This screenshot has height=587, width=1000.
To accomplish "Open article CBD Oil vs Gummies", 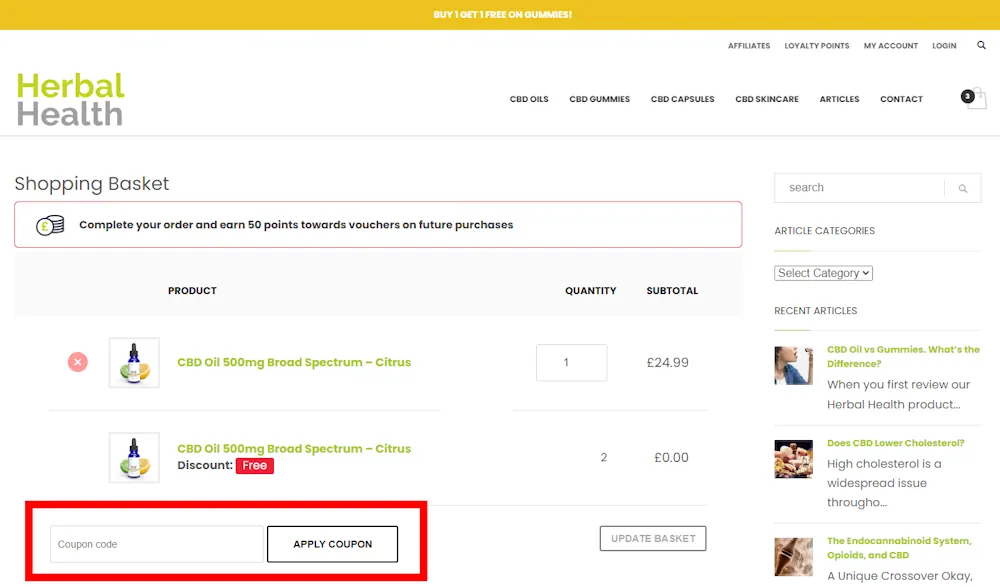I will click(903, 357).
